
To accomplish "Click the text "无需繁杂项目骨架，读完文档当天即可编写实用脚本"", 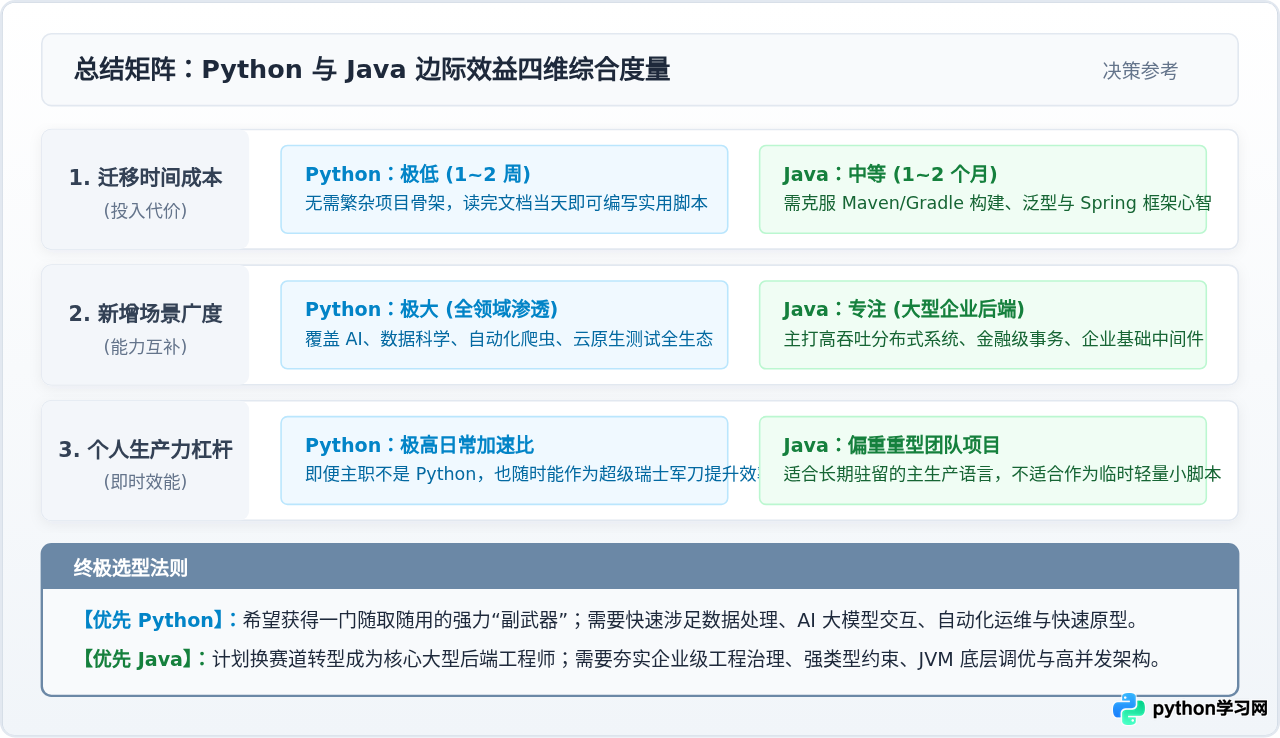I will (x=506, y=203).
